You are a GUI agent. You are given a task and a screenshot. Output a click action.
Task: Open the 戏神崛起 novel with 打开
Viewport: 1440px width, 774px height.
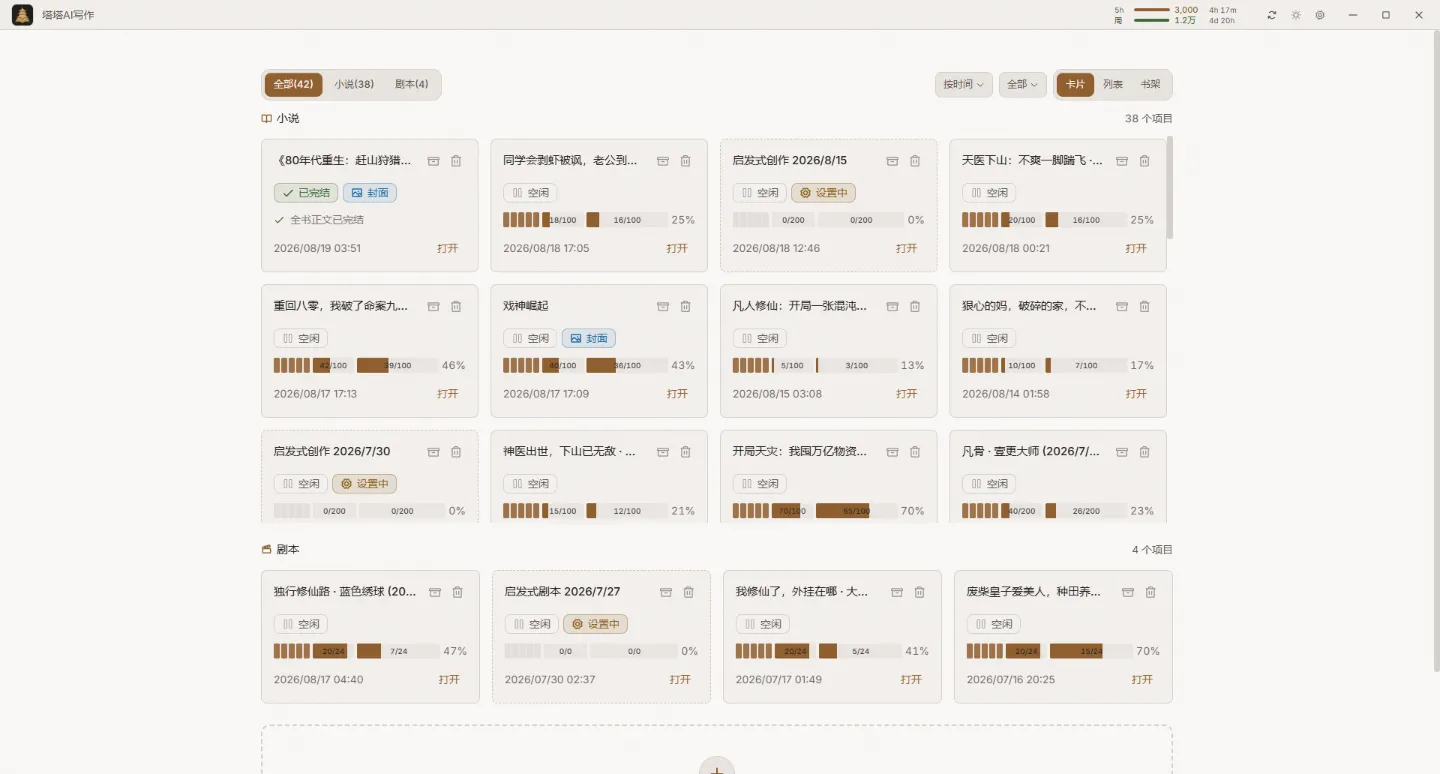(x=677, y=394)
